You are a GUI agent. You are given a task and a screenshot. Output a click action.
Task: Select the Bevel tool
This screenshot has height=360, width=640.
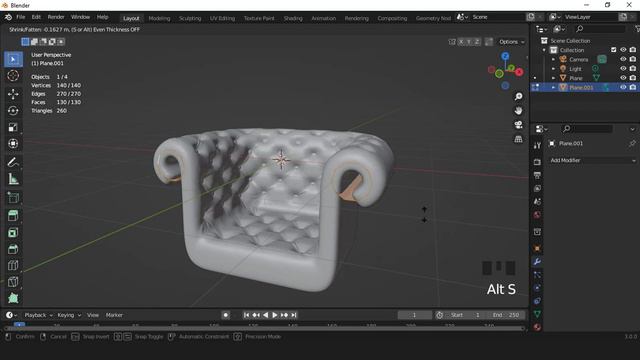[x=13, y=249]
